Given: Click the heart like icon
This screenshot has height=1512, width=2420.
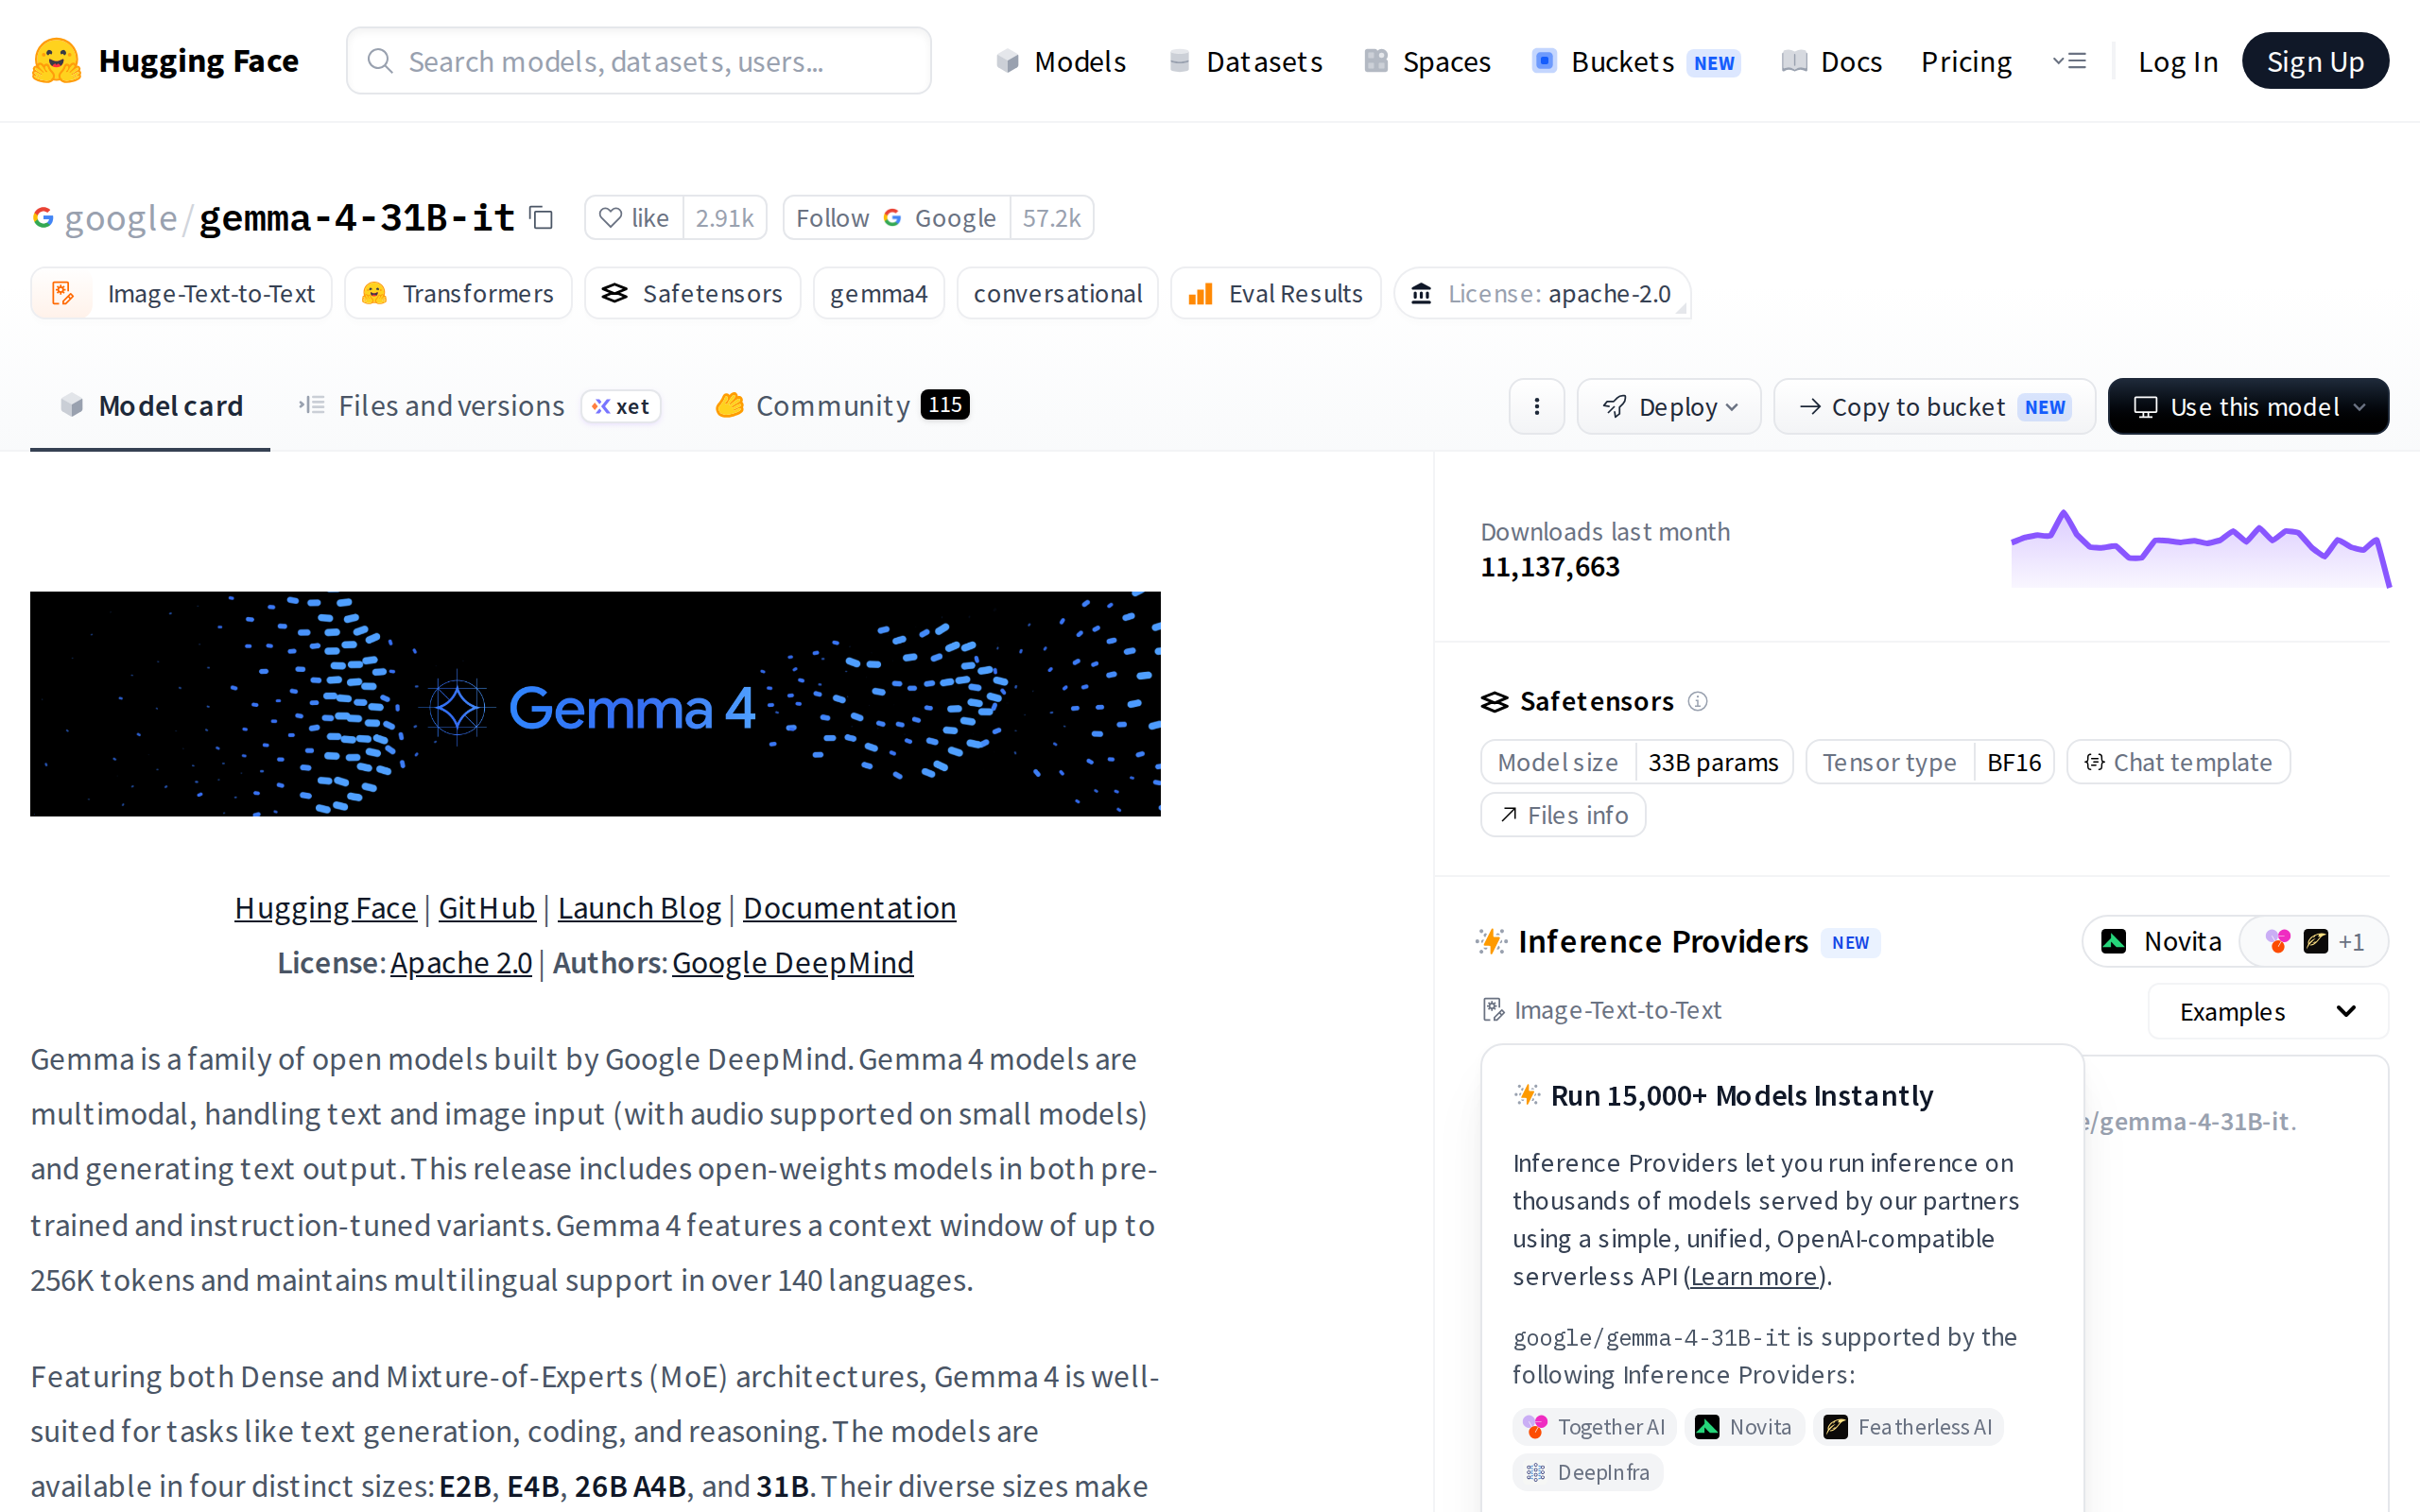Looking at the screenshot, I should [610, 217].
